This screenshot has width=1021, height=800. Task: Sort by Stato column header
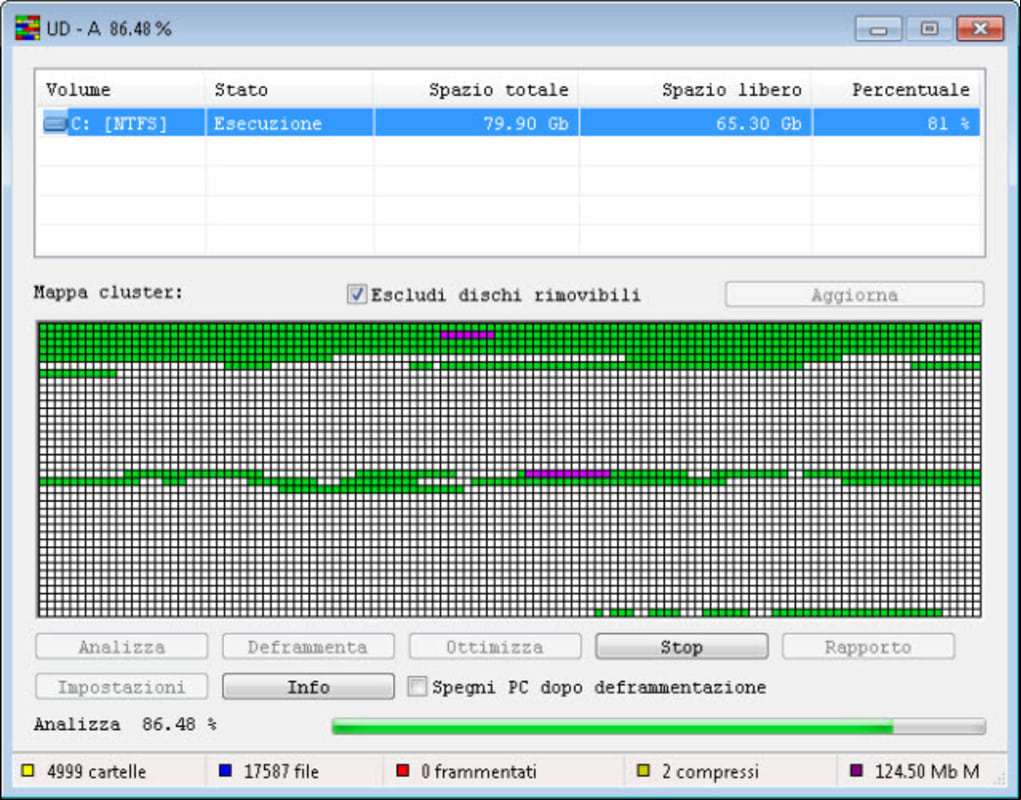289,89
